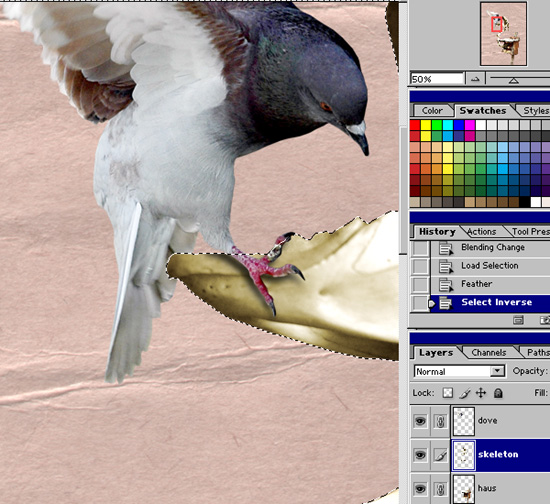Click the 50% zoom input field
The width and height of the screenshot is (550, 504).
[437, 79]
